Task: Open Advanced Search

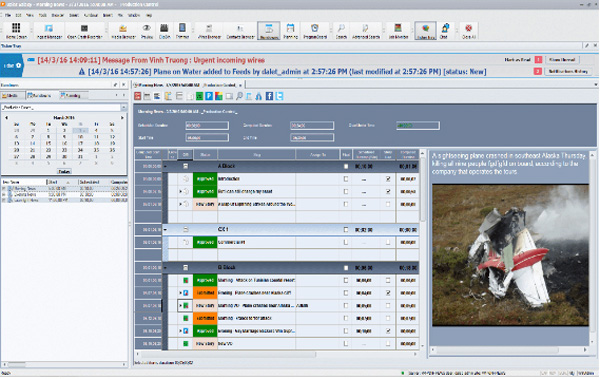Action: [365, 31]
